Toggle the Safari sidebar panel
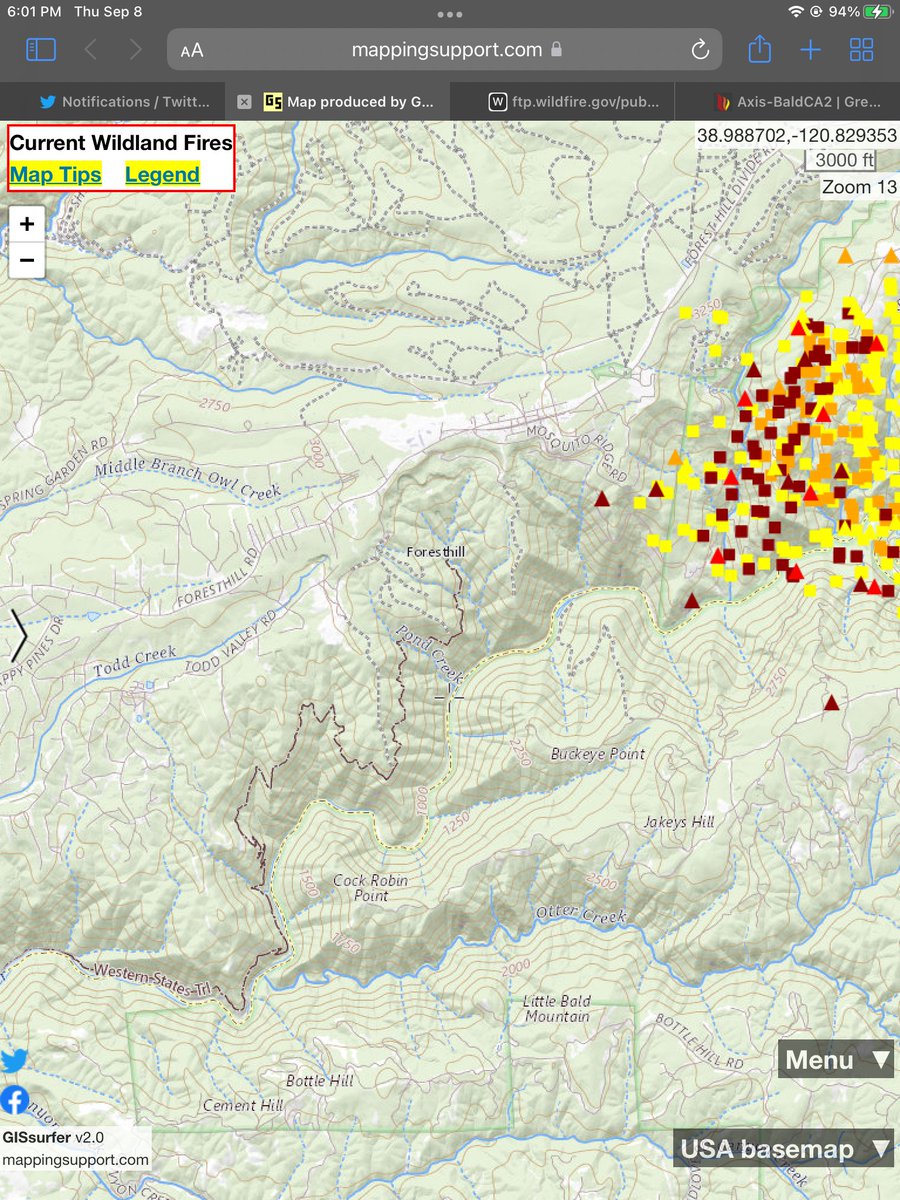 [x=38, y=49]
